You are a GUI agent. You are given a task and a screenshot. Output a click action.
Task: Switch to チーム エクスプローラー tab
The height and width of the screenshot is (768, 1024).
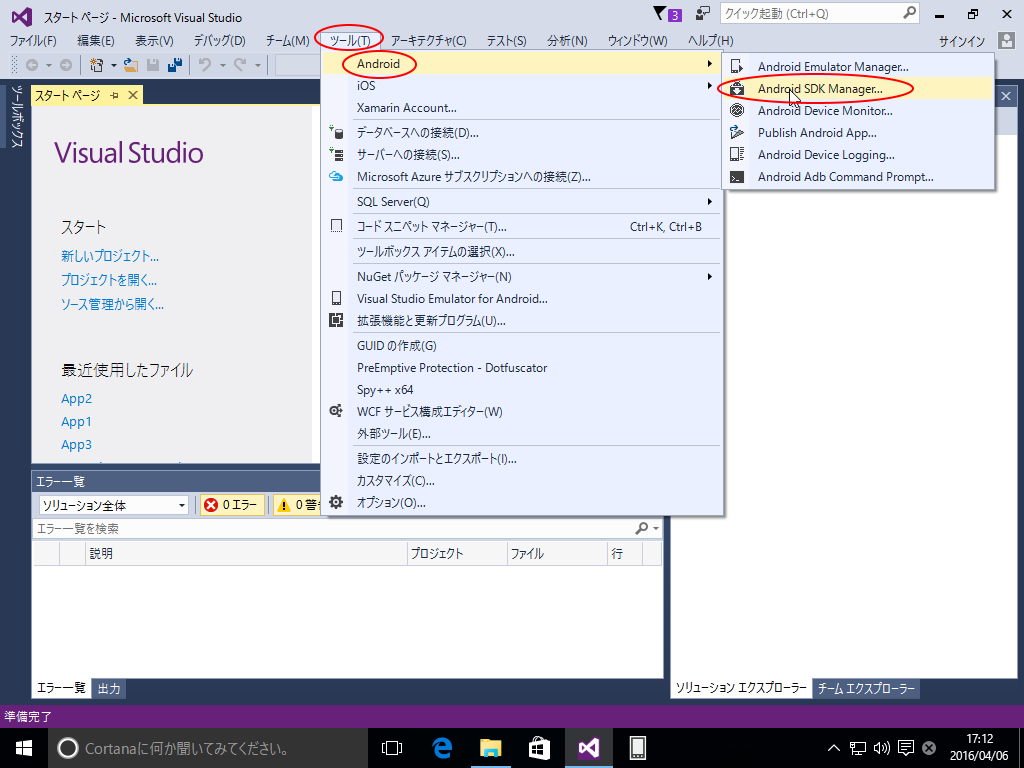pyautogui.click(x=866, y=688)
